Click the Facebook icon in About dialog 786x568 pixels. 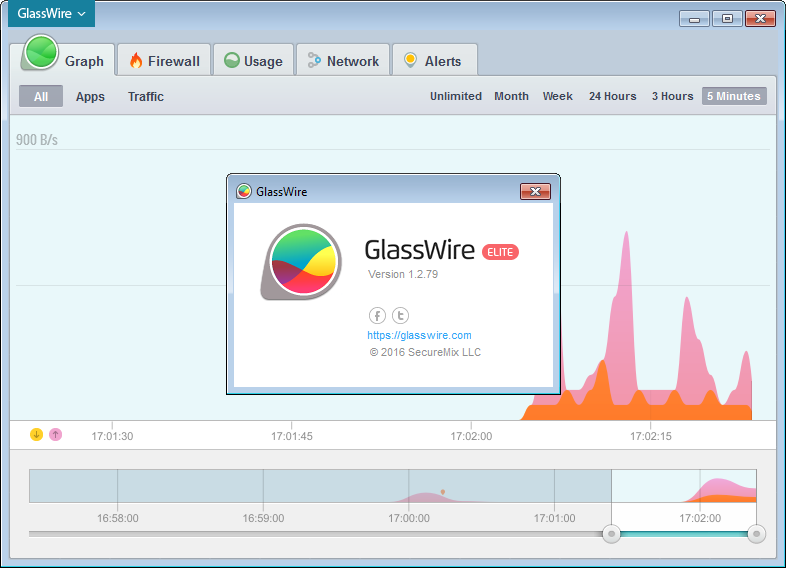(377, 315)
